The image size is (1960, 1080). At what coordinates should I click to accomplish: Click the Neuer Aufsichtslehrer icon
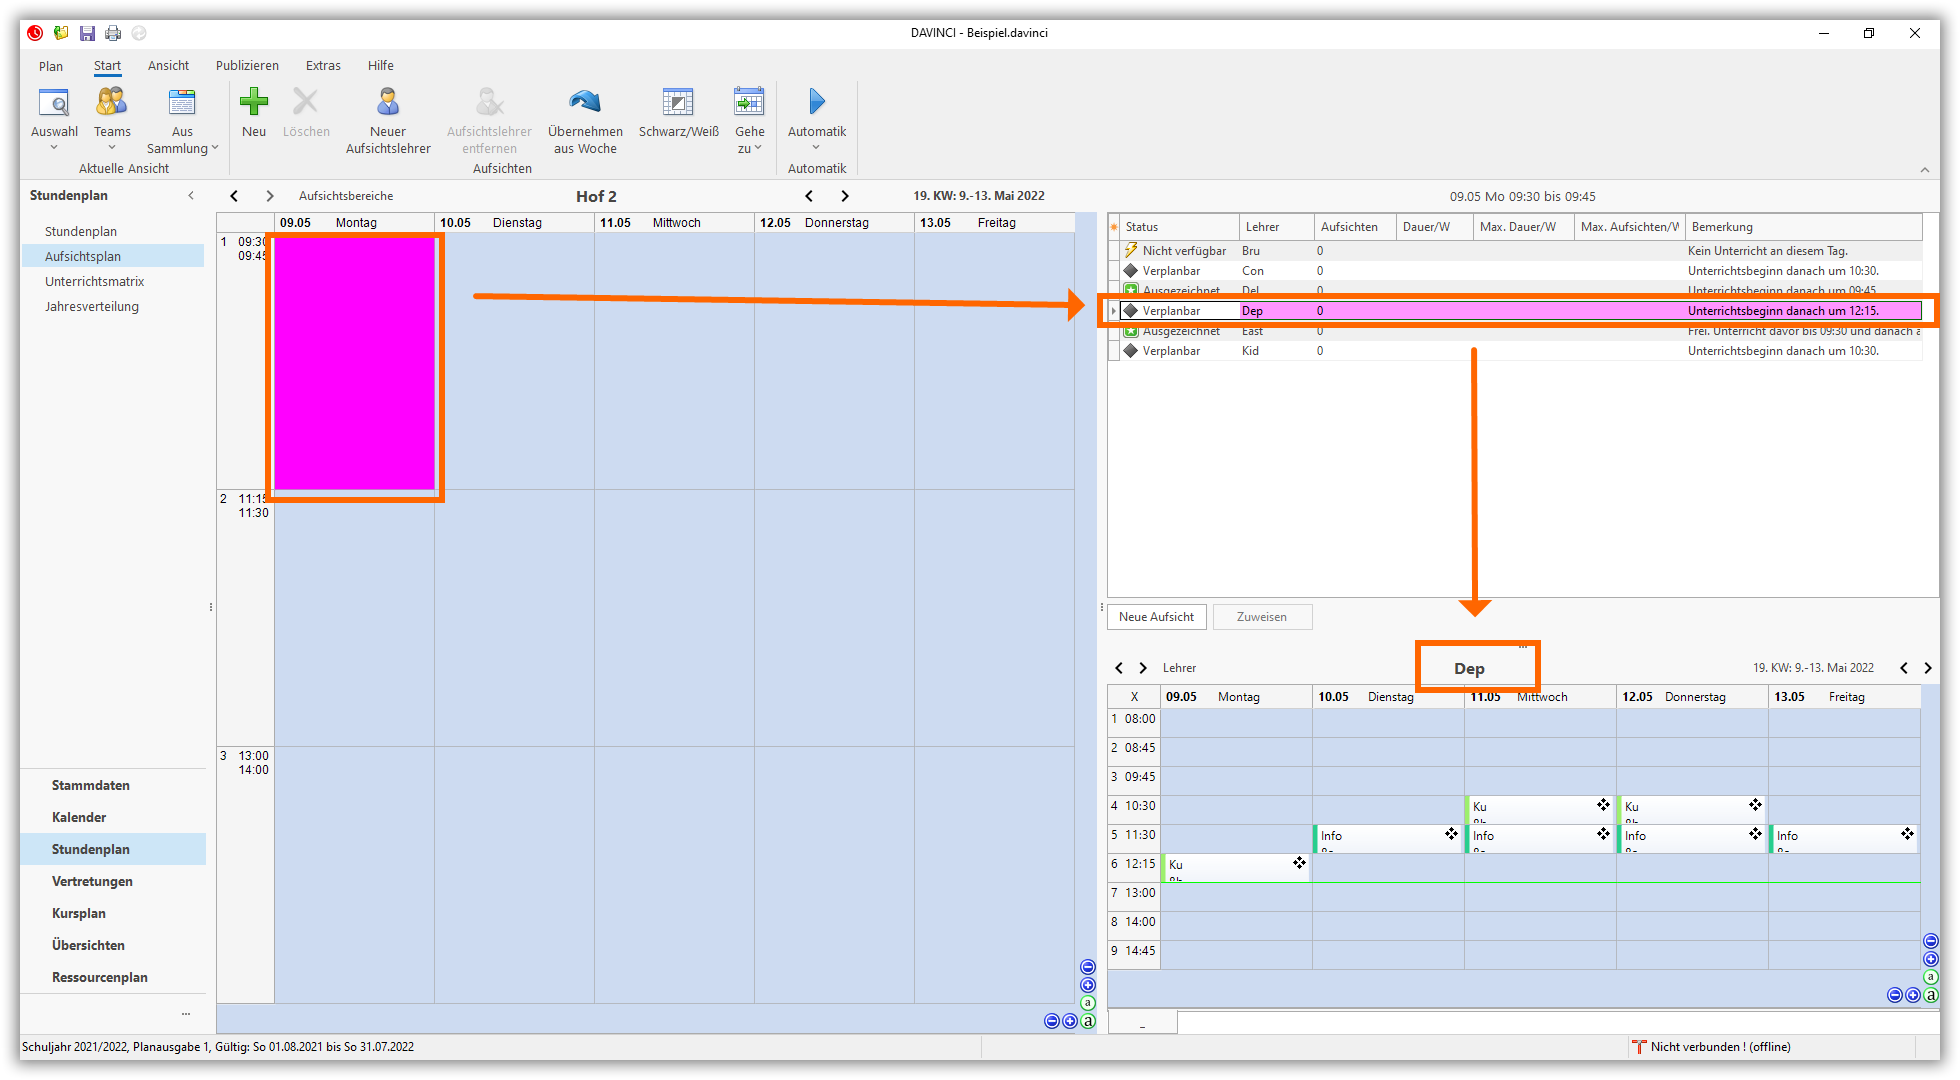(388, 103)
